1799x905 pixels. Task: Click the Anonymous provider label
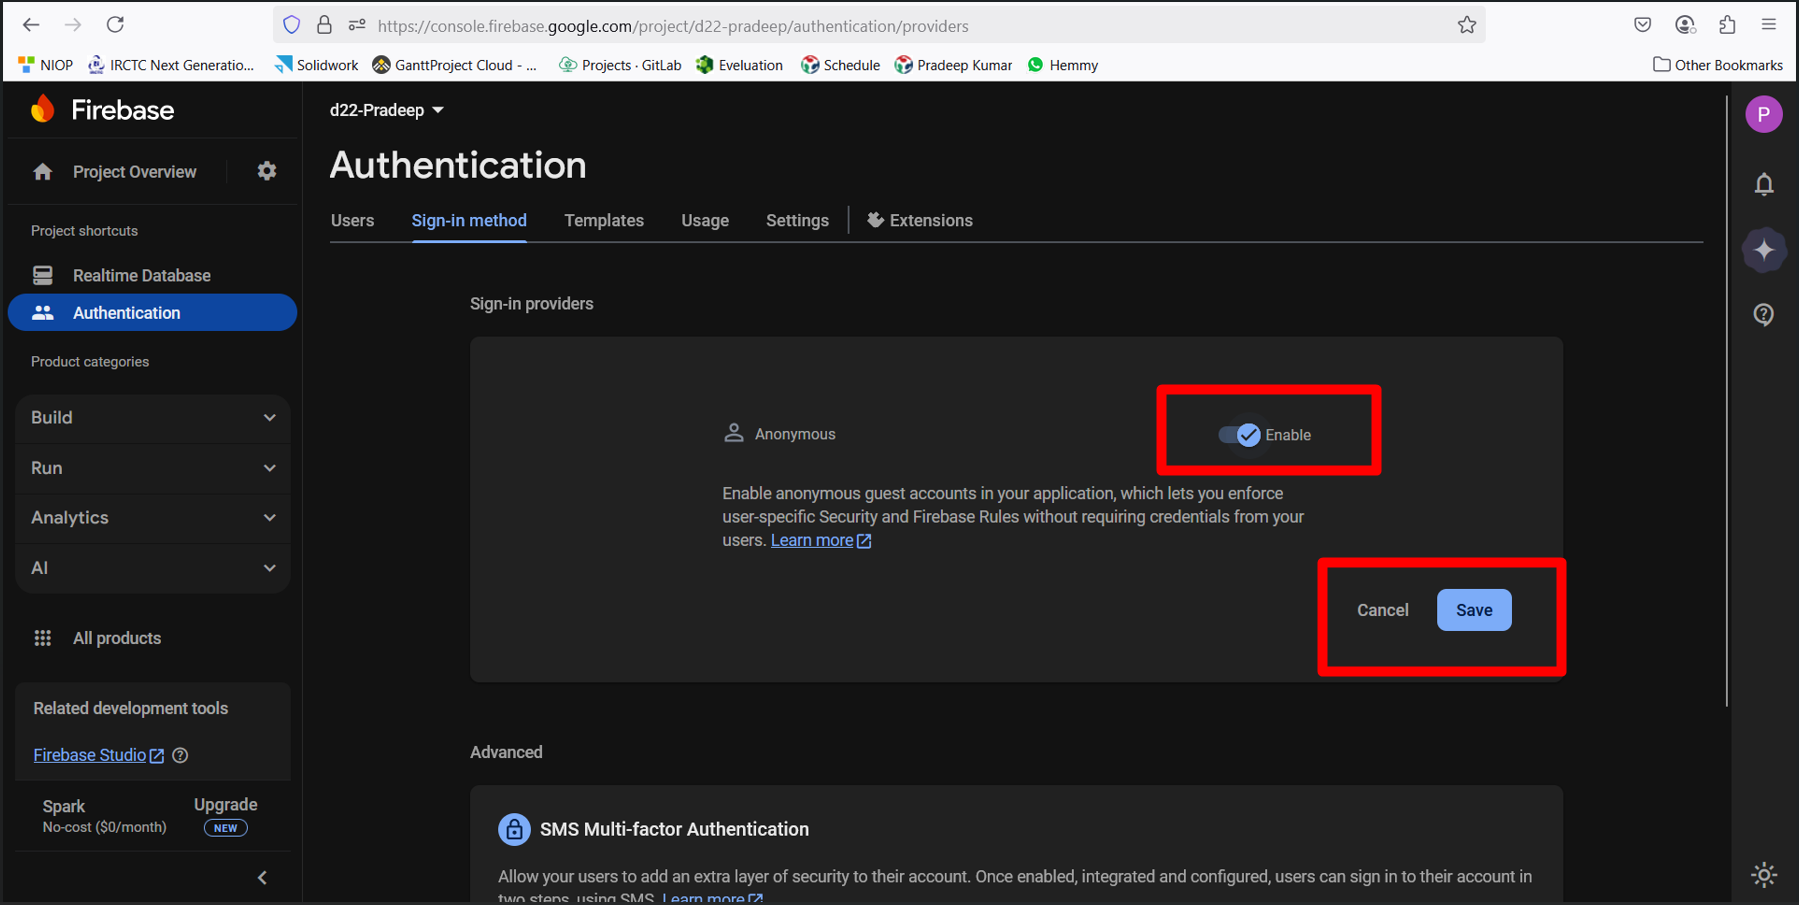795,434
